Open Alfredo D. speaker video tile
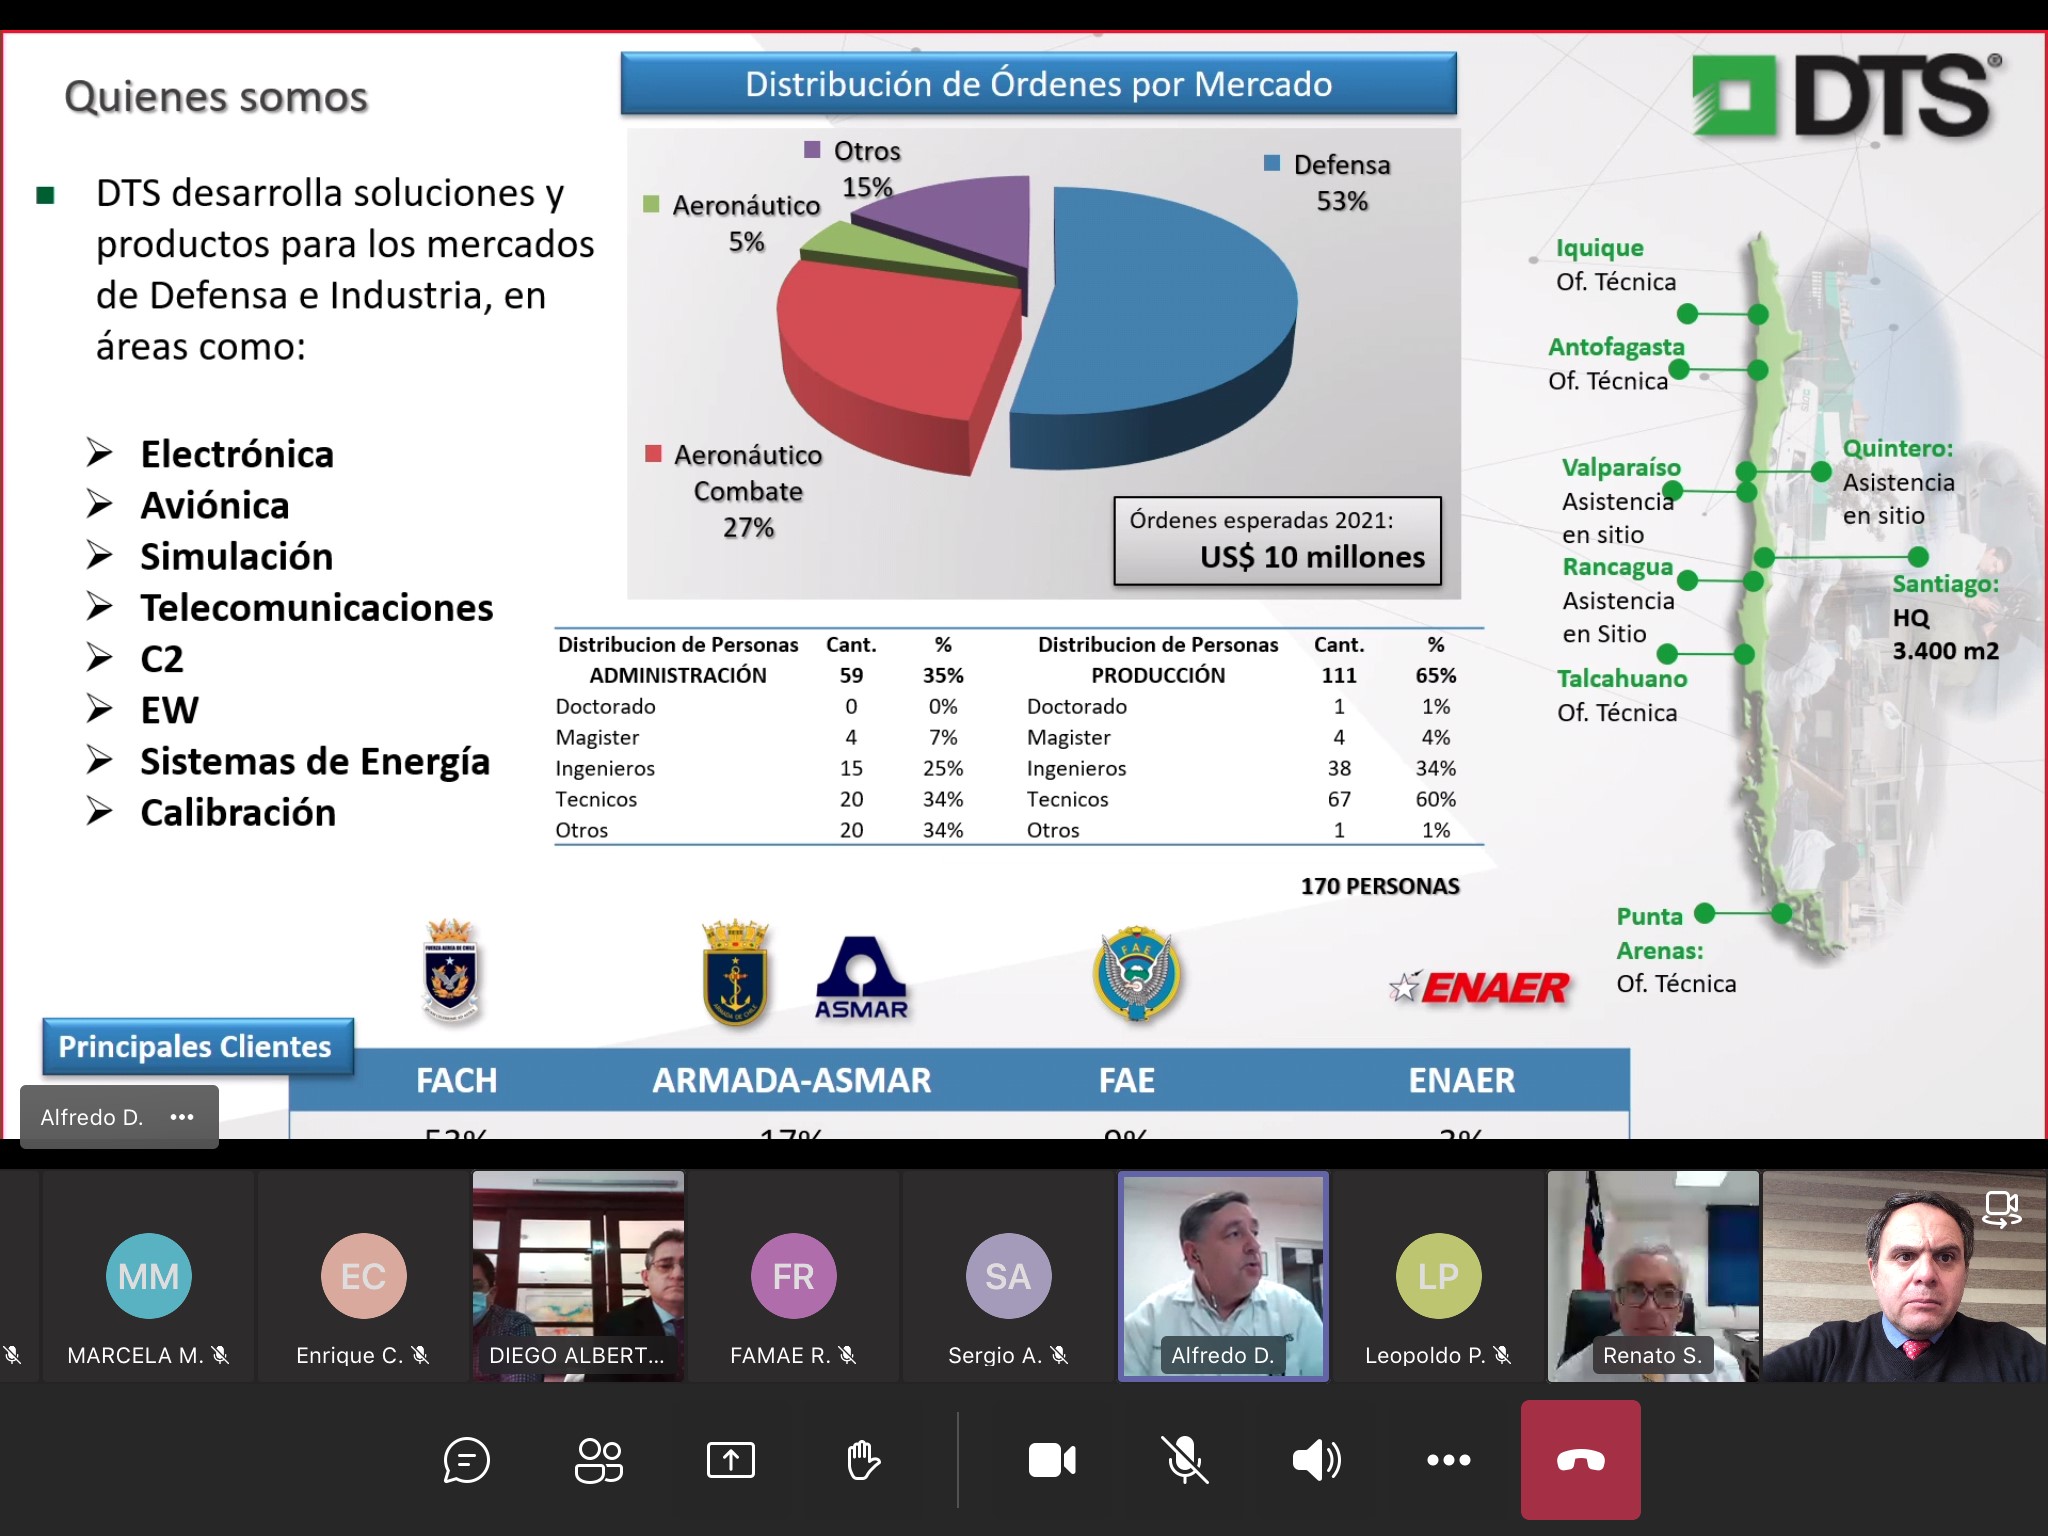Viewport: 2048px width, 1536px height. click(1224, 1277)
